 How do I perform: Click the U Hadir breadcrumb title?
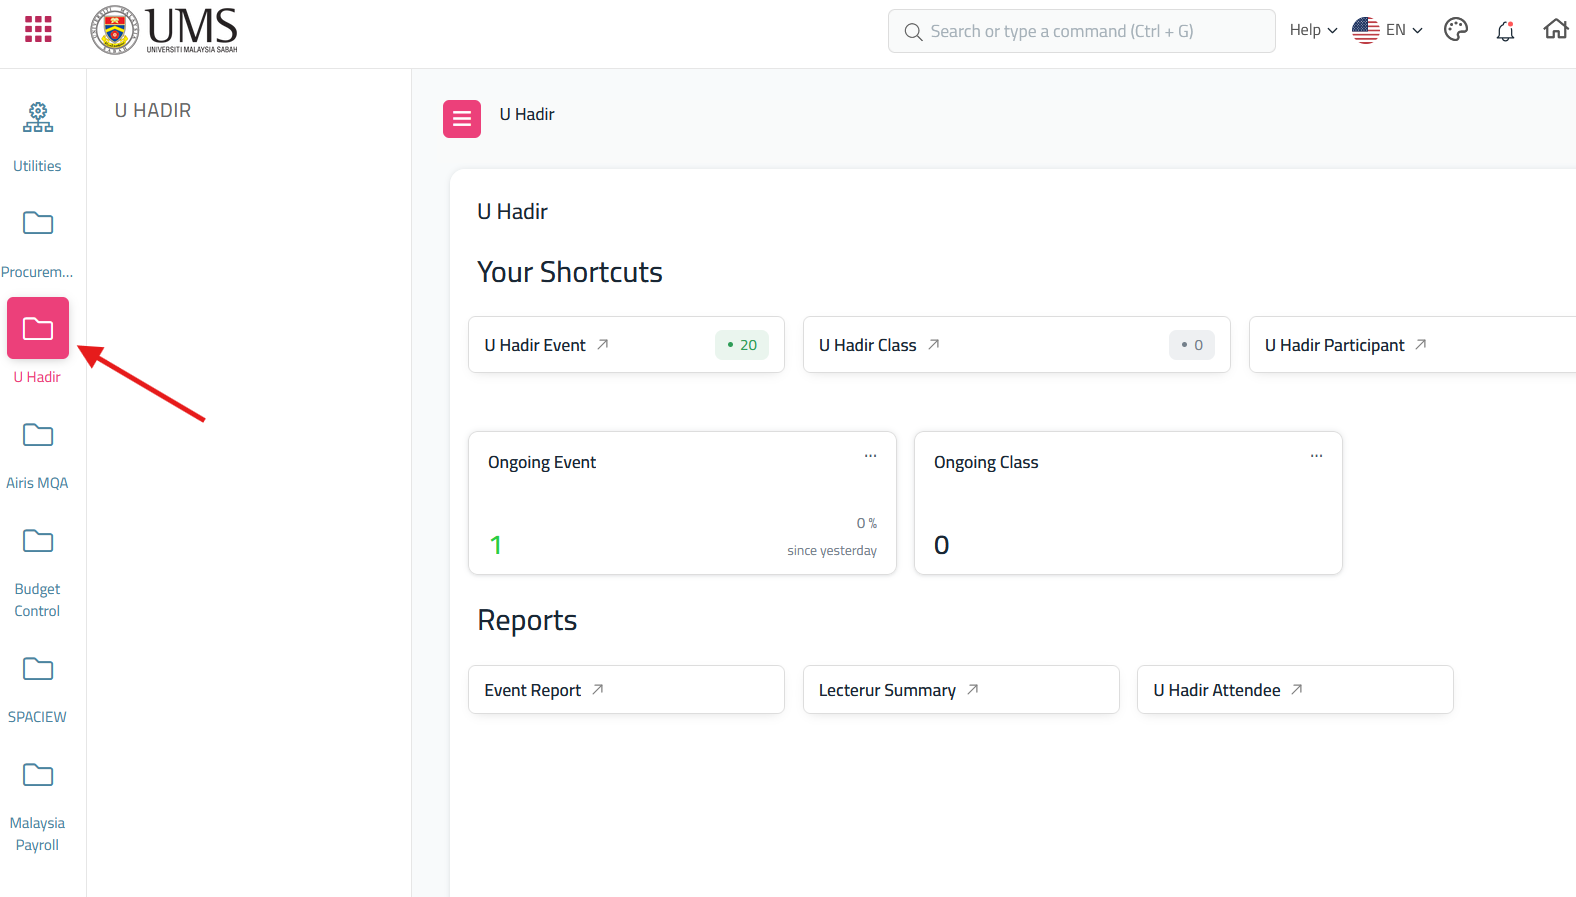pyautogui.click(x=527, y=114)
